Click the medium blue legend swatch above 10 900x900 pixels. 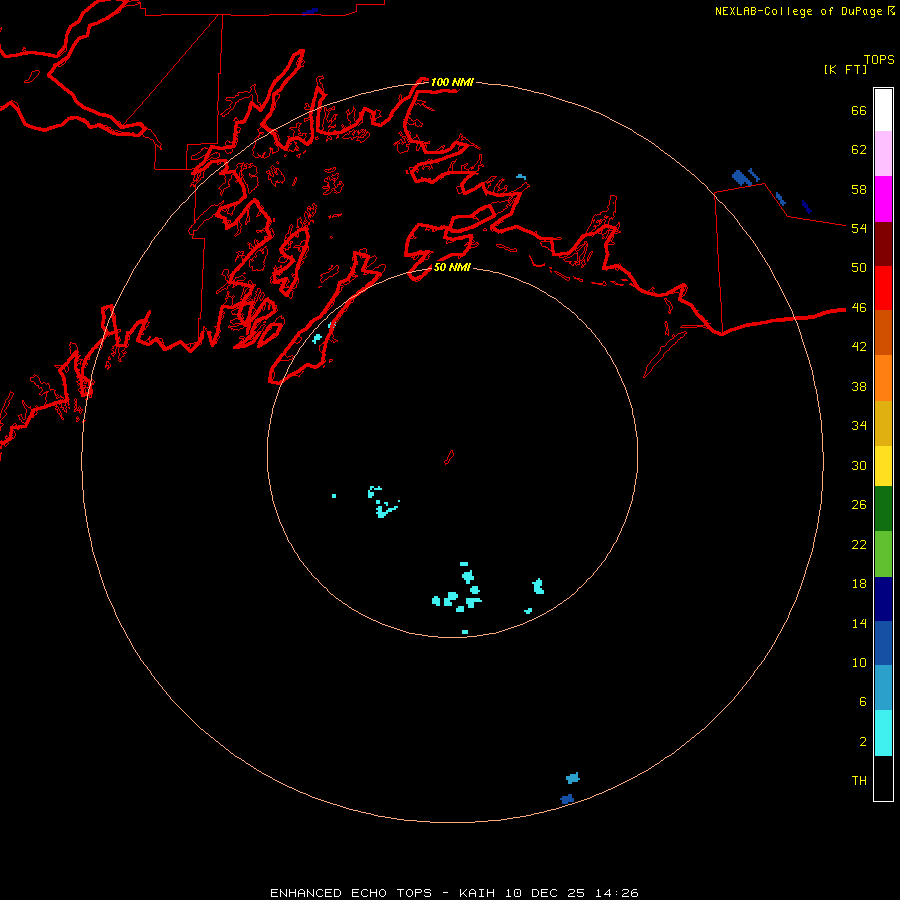[x=883, y=643]
